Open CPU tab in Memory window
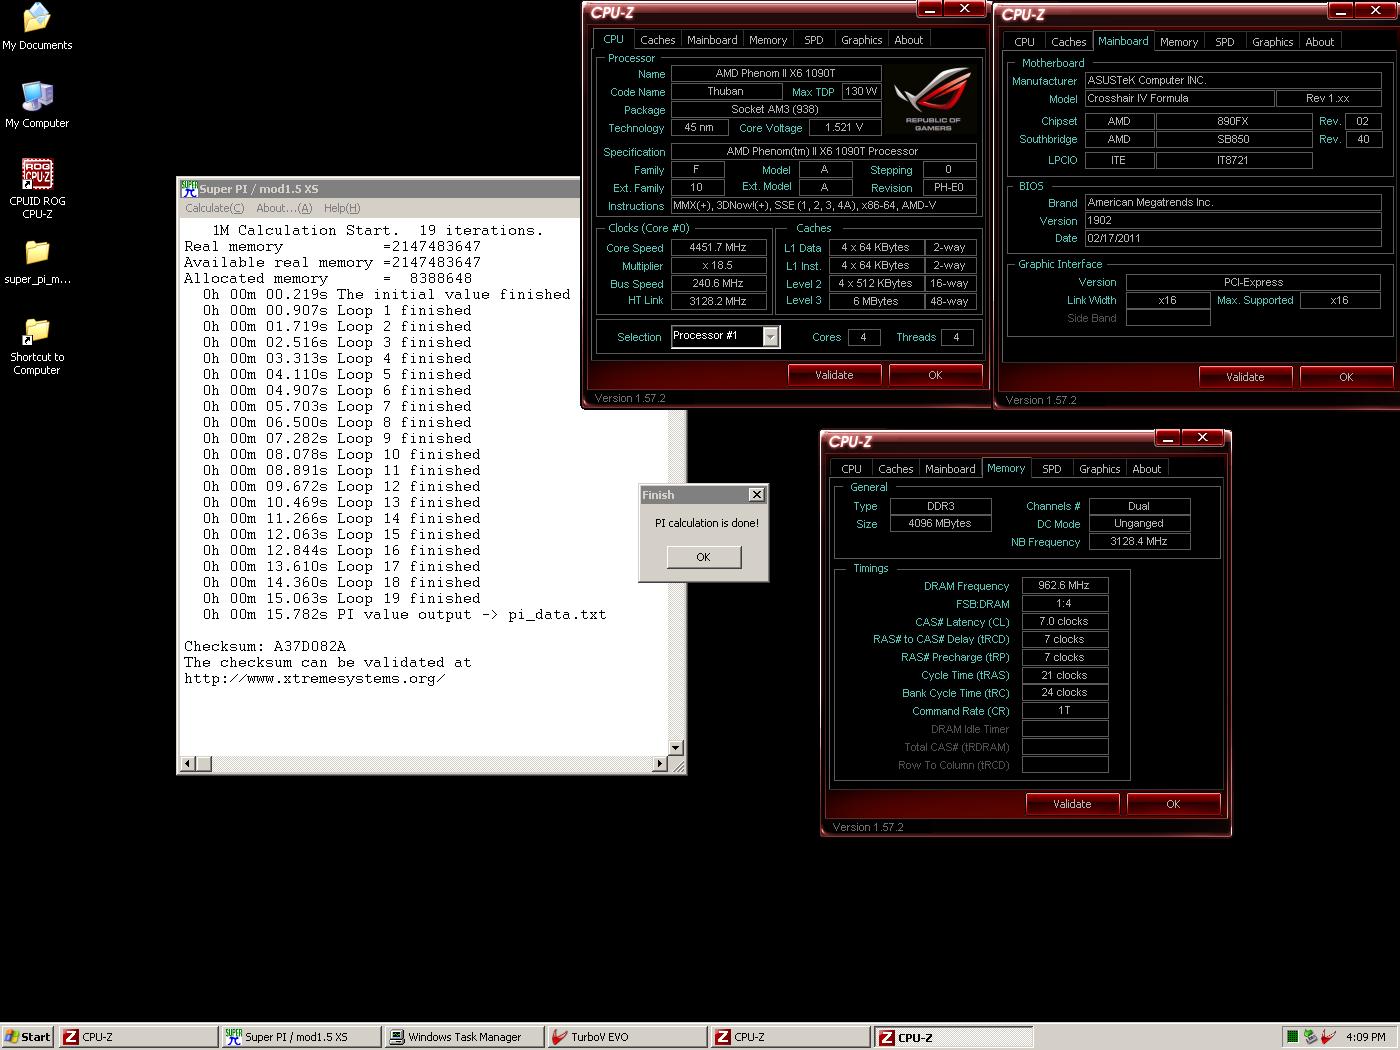 pyautogui.click(x=851, y=469)
